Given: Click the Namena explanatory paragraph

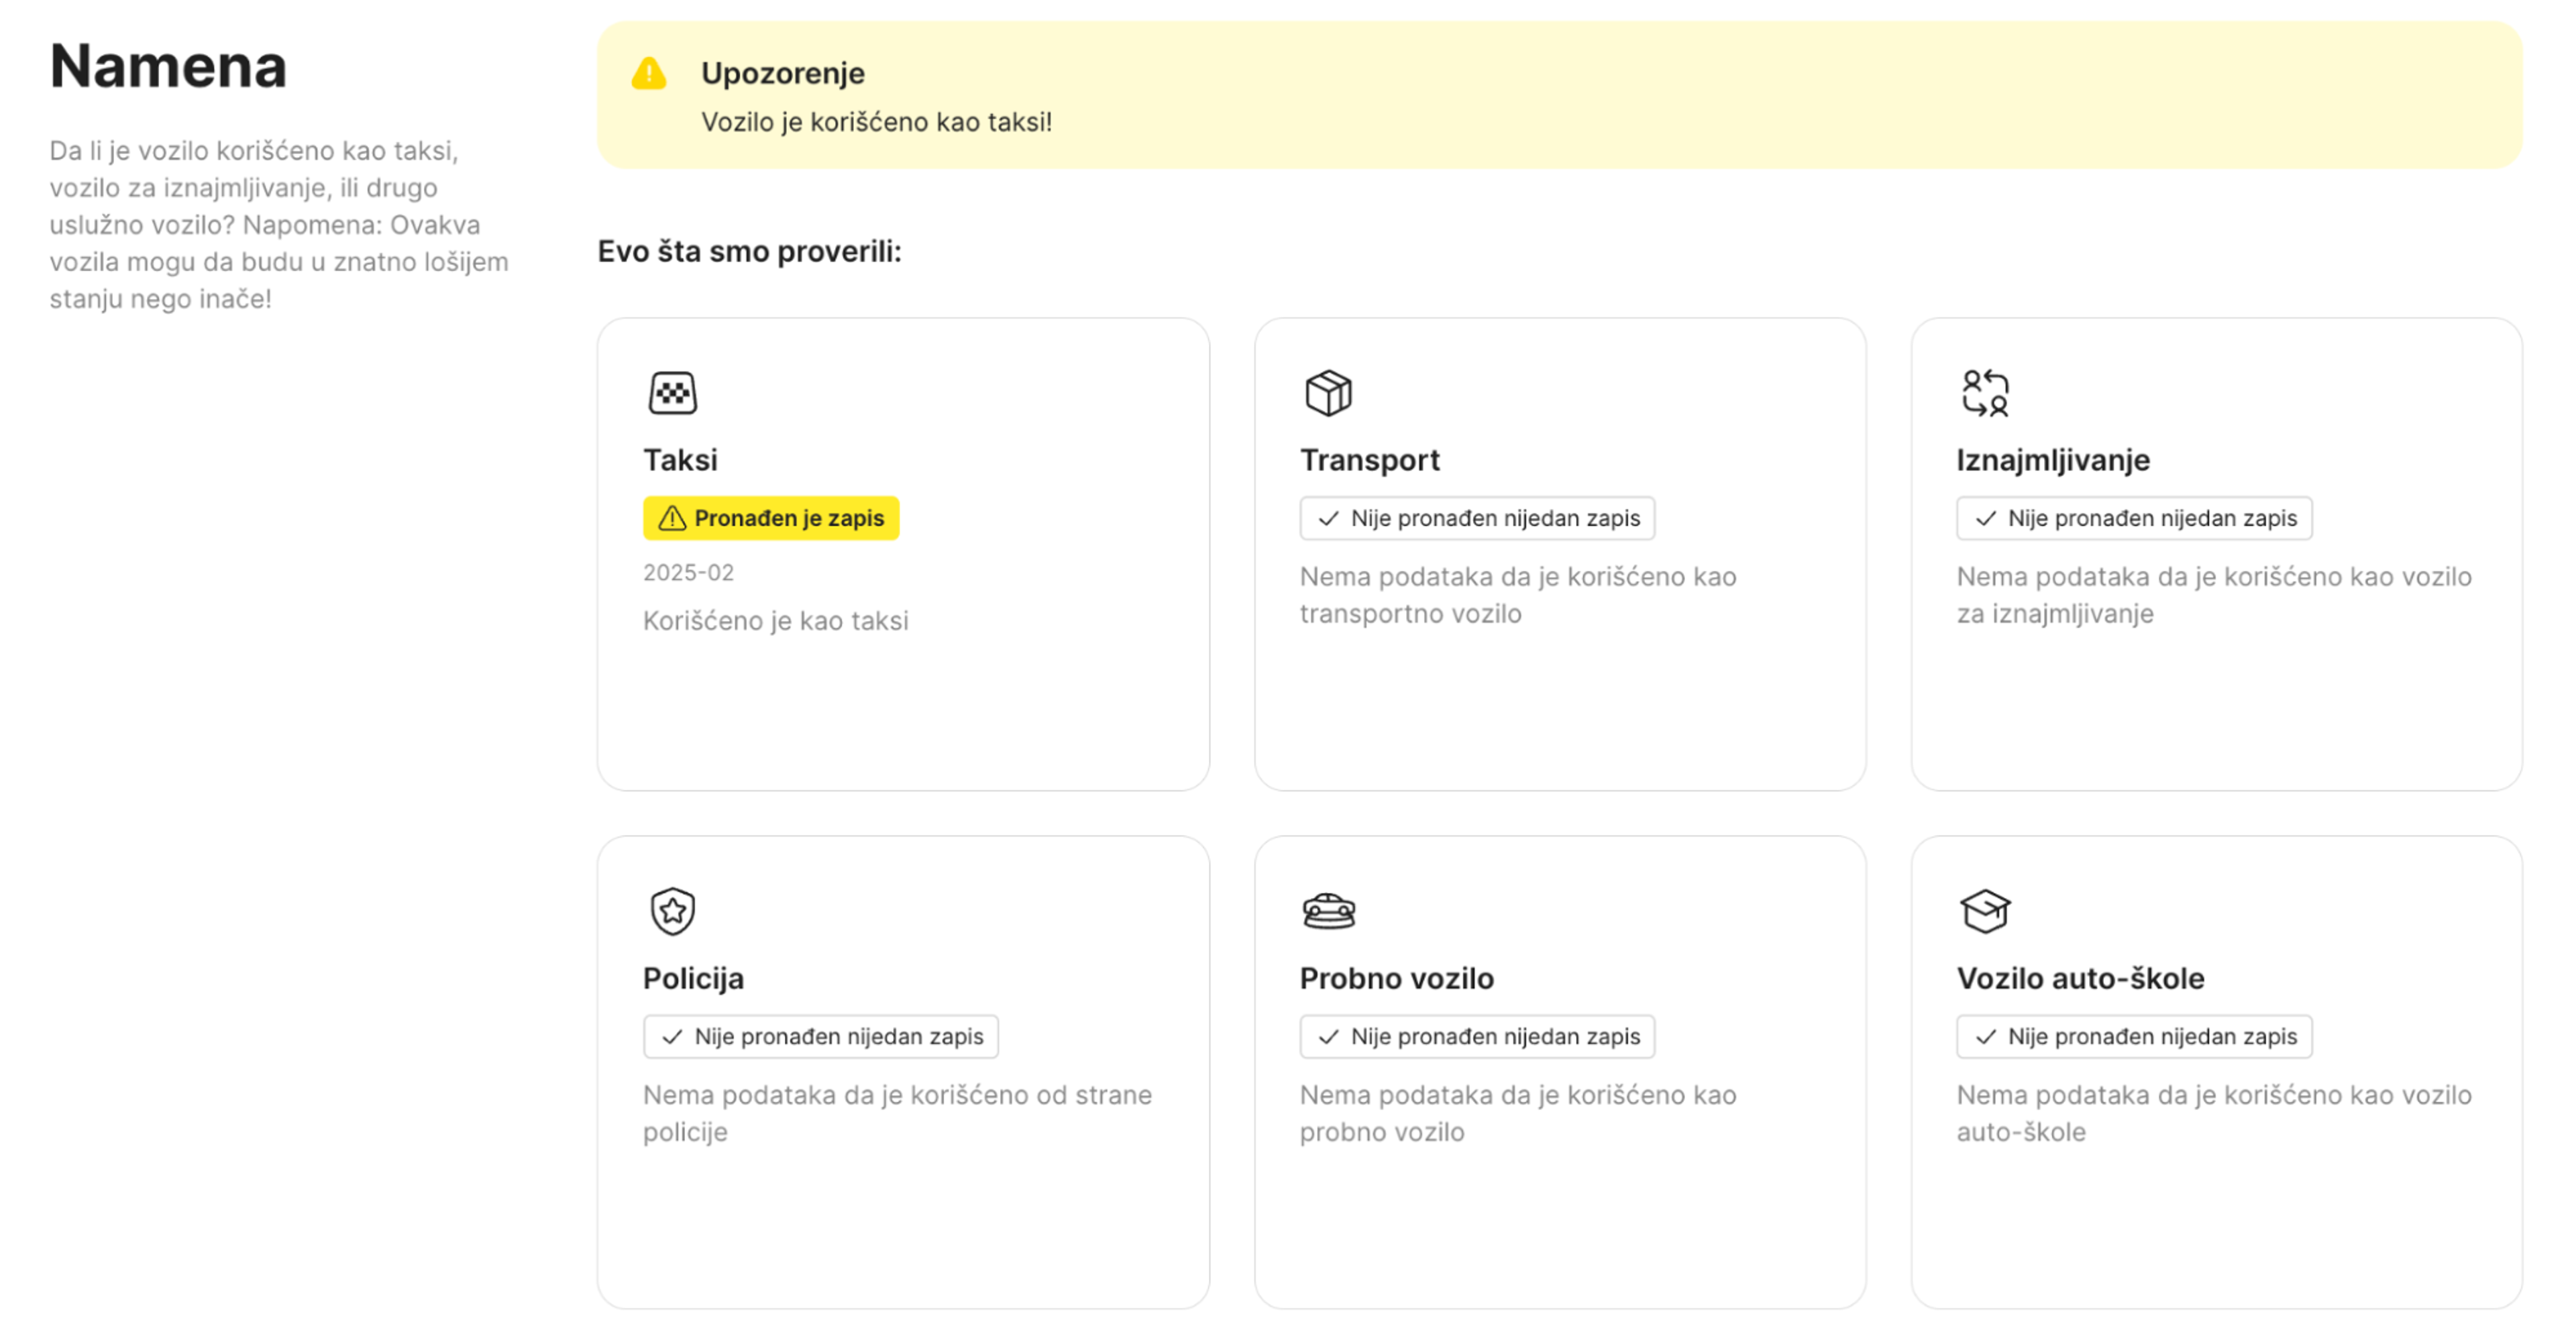Looking at the screenshot, I should tap(279, 224).
